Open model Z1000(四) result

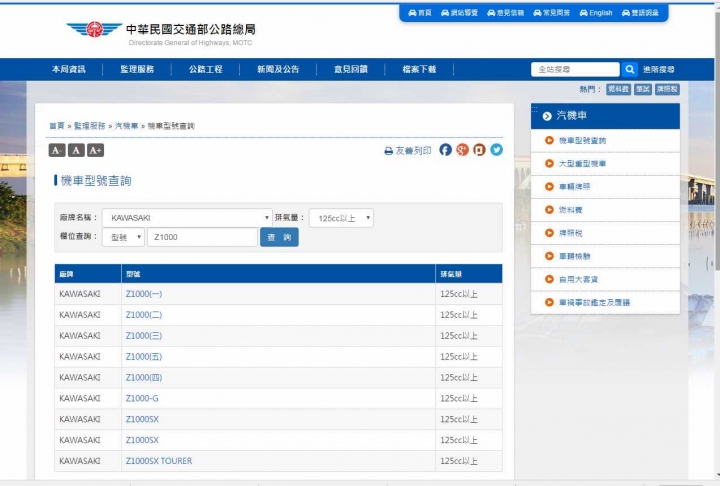coord(144,378)
